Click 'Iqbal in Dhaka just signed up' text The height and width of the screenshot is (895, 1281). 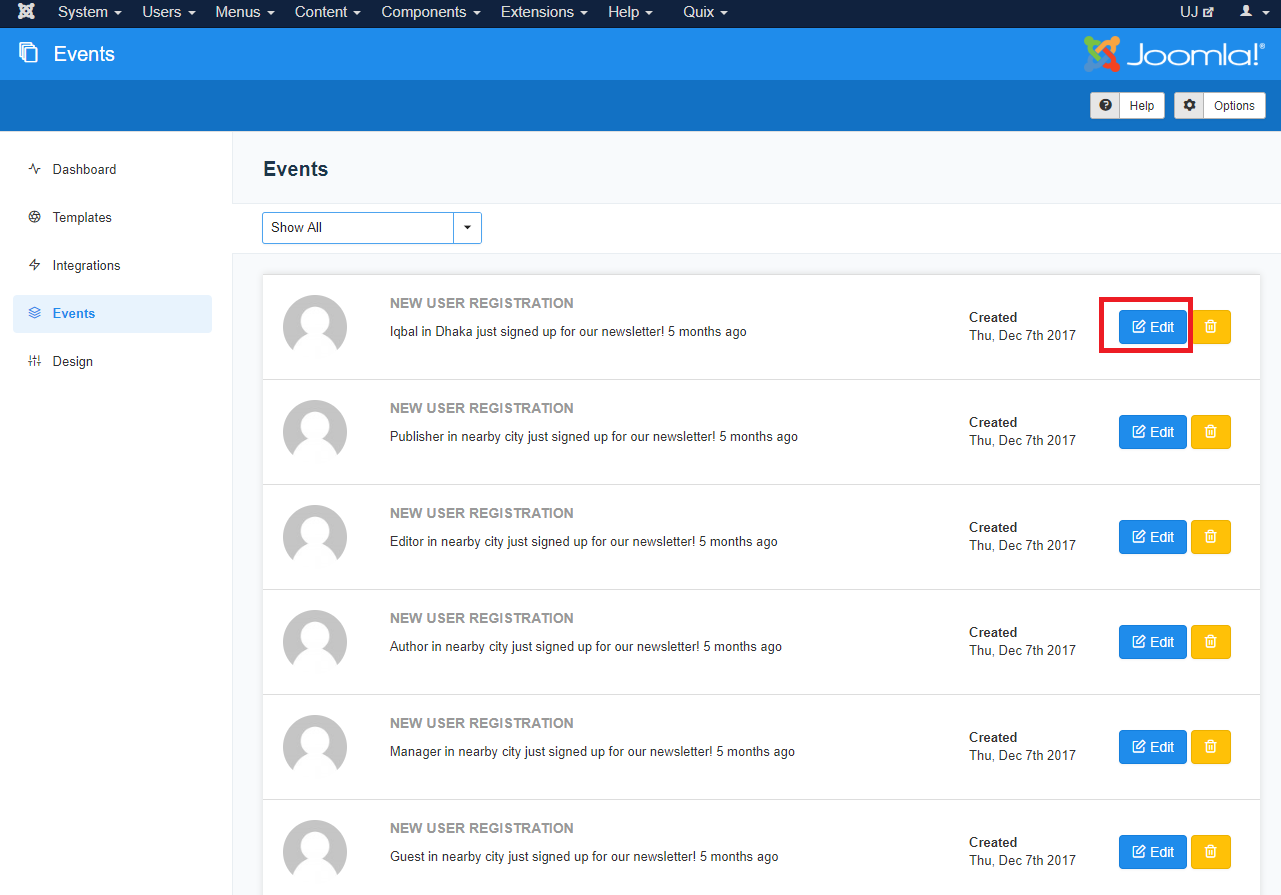point(568,331)
